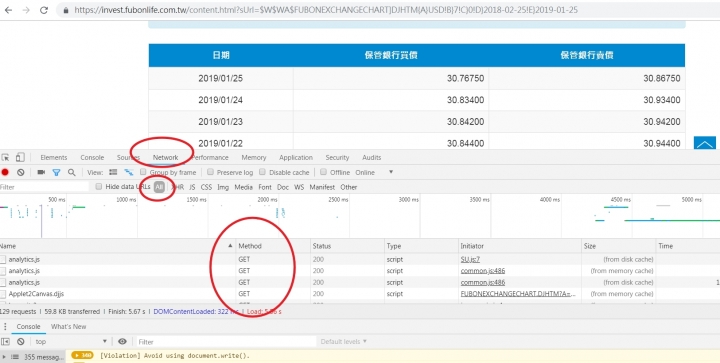Expand the 355 messages group arrow
The image size is (720, 363).
point(4,357)
